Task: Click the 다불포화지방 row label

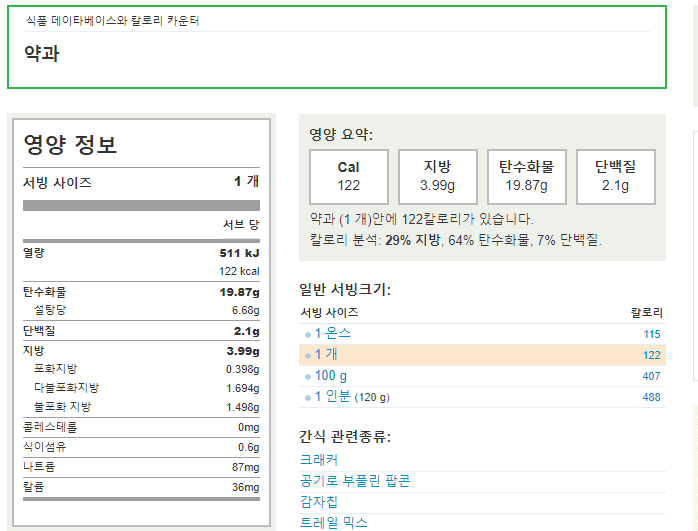Action: pyautogui.click(x=66, y=388)
